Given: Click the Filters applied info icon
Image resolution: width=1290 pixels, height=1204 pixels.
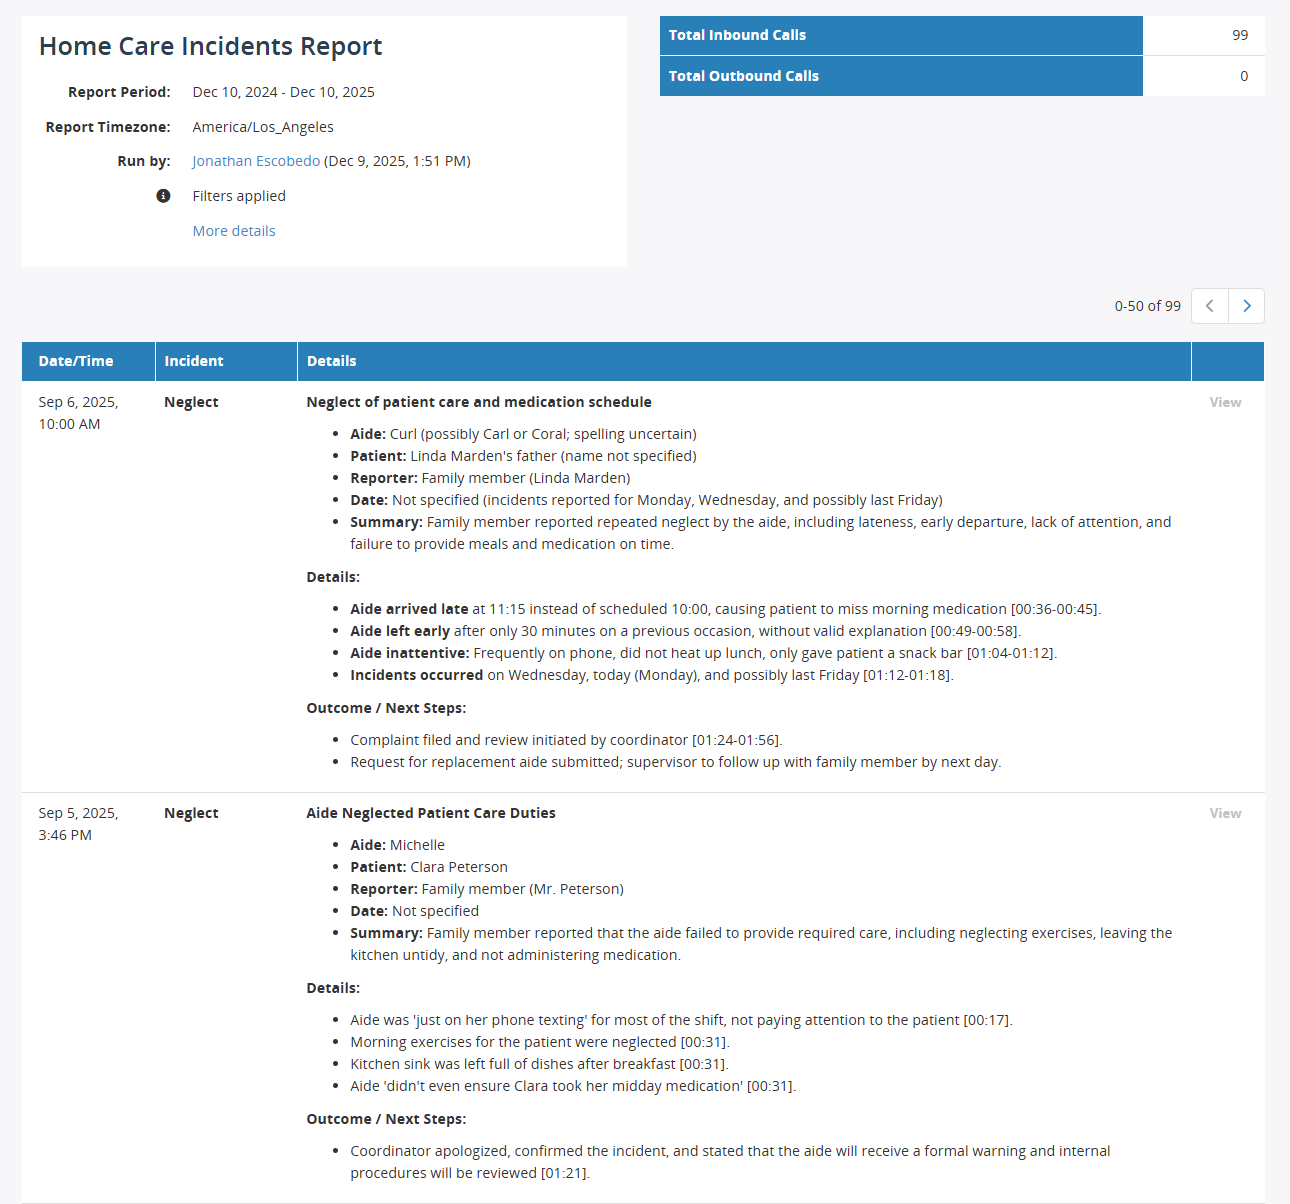Looking at the screenshot, I should tap(163, 196).
